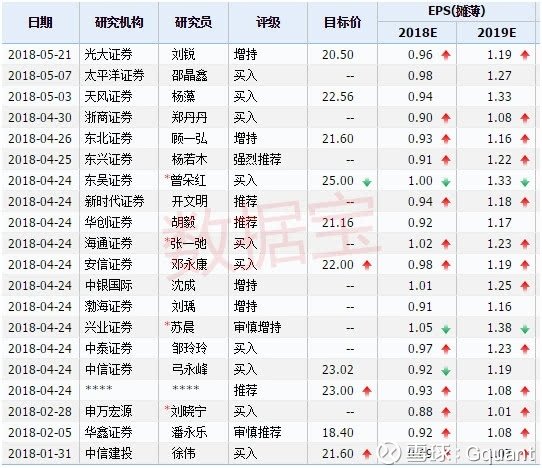Click target price 23.02
Screen dimensions: 542x468
[x=338, y=369]
